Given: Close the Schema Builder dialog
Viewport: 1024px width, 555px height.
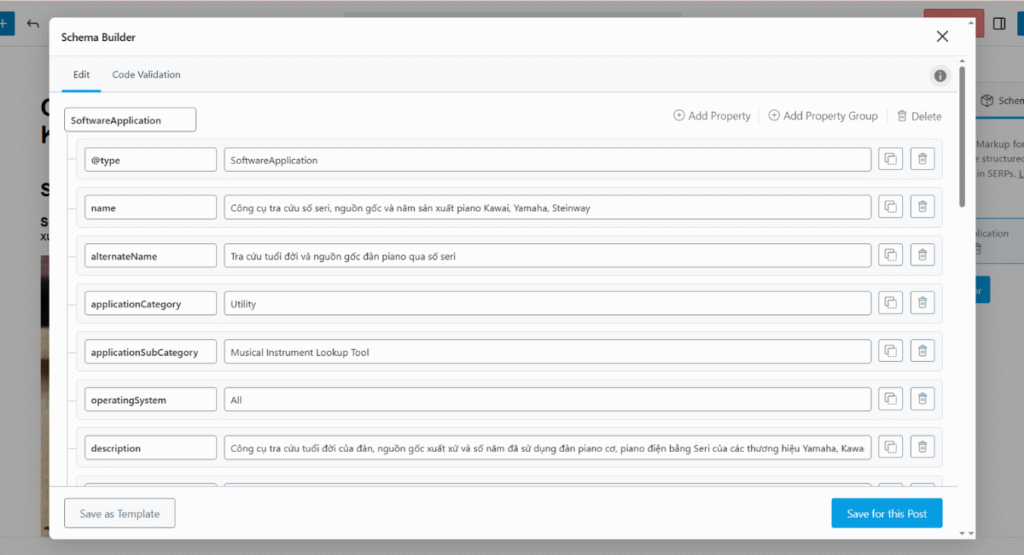Looking at the screenshot, I should [x=942, y=37].
